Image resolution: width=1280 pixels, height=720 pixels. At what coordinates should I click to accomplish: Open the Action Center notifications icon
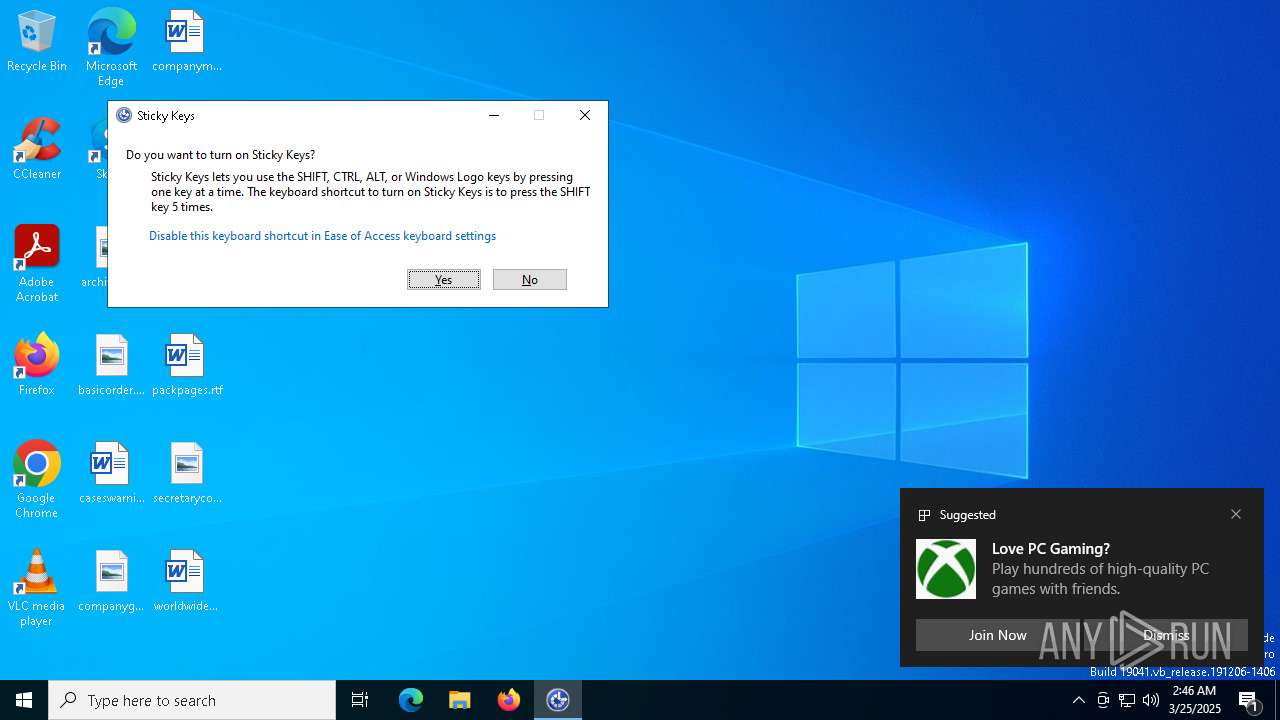coord(1250,700)
